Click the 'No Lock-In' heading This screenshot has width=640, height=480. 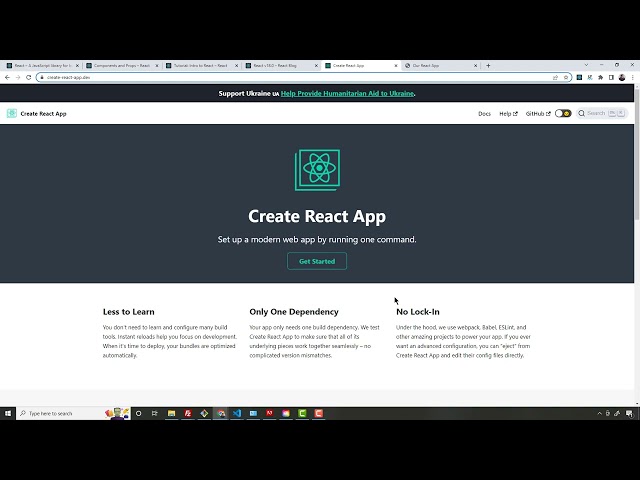click(x=418, y=312)
